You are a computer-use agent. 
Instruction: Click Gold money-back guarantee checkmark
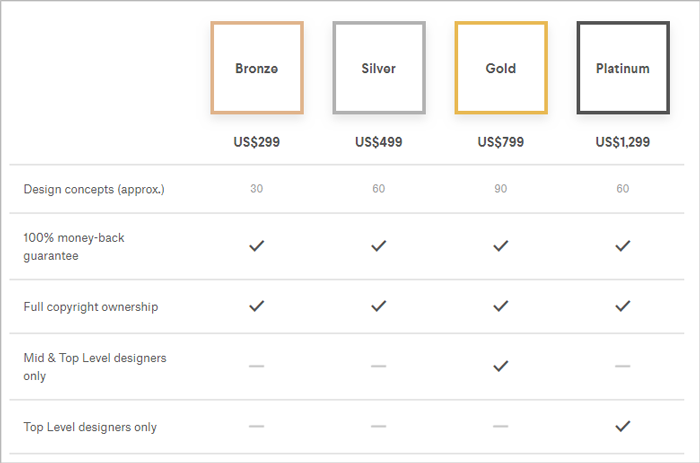tap(501, 246)
